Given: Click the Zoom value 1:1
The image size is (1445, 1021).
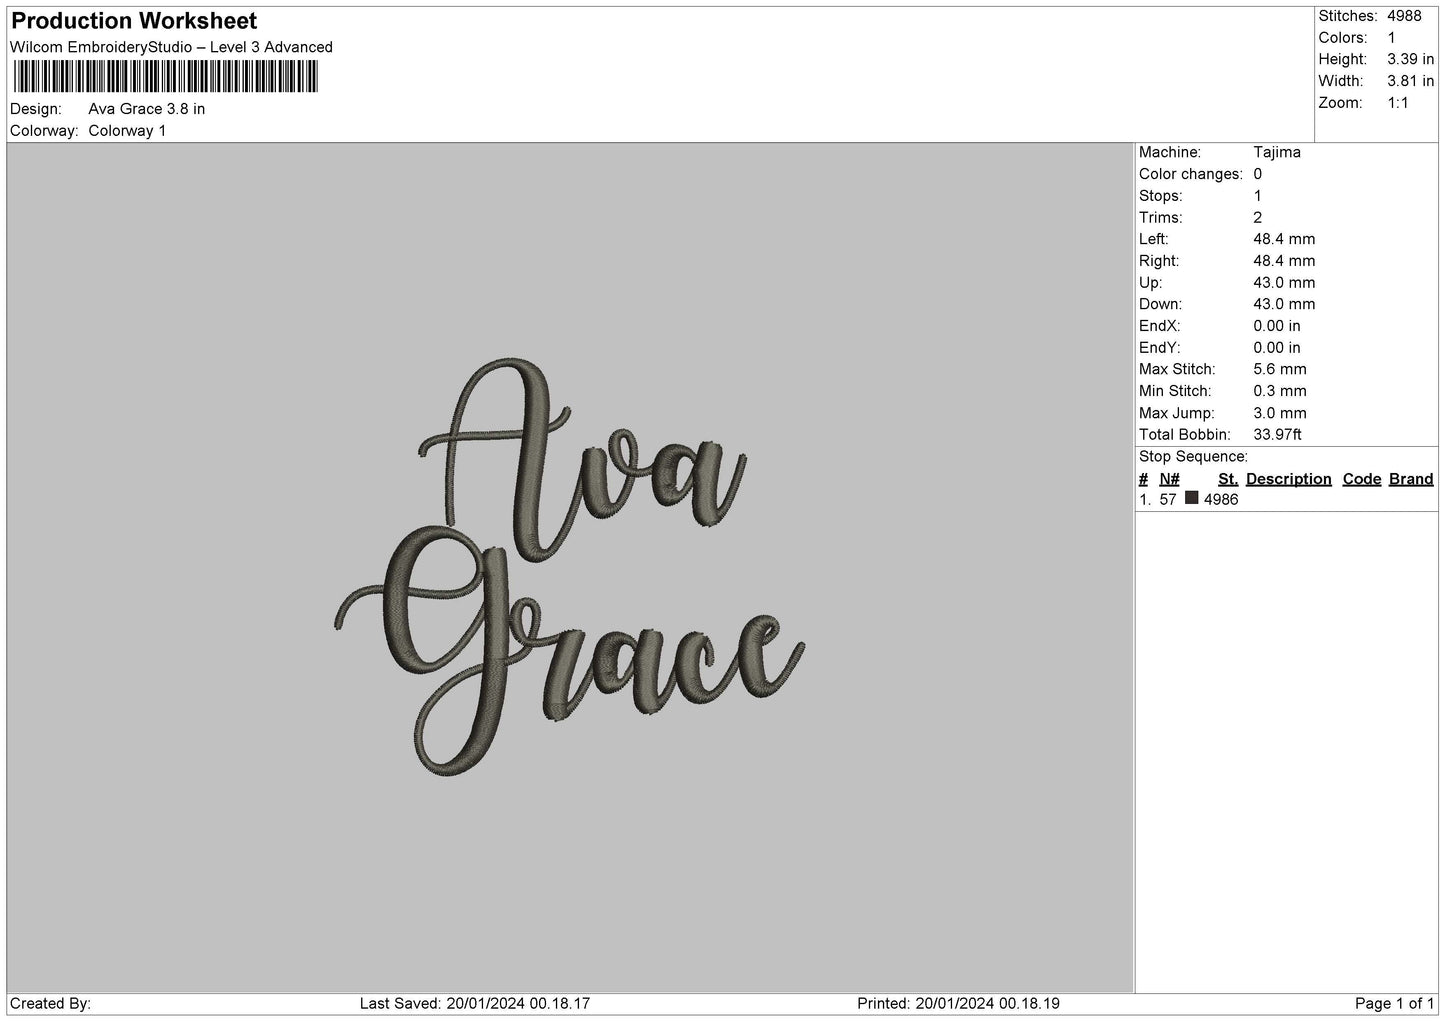Looking at the screenshot, I should (1397, 103).
